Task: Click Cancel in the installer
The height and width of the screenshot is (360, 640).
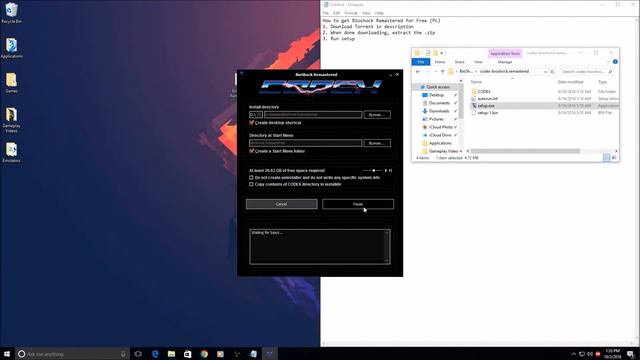Action: (x=282, y=204)
